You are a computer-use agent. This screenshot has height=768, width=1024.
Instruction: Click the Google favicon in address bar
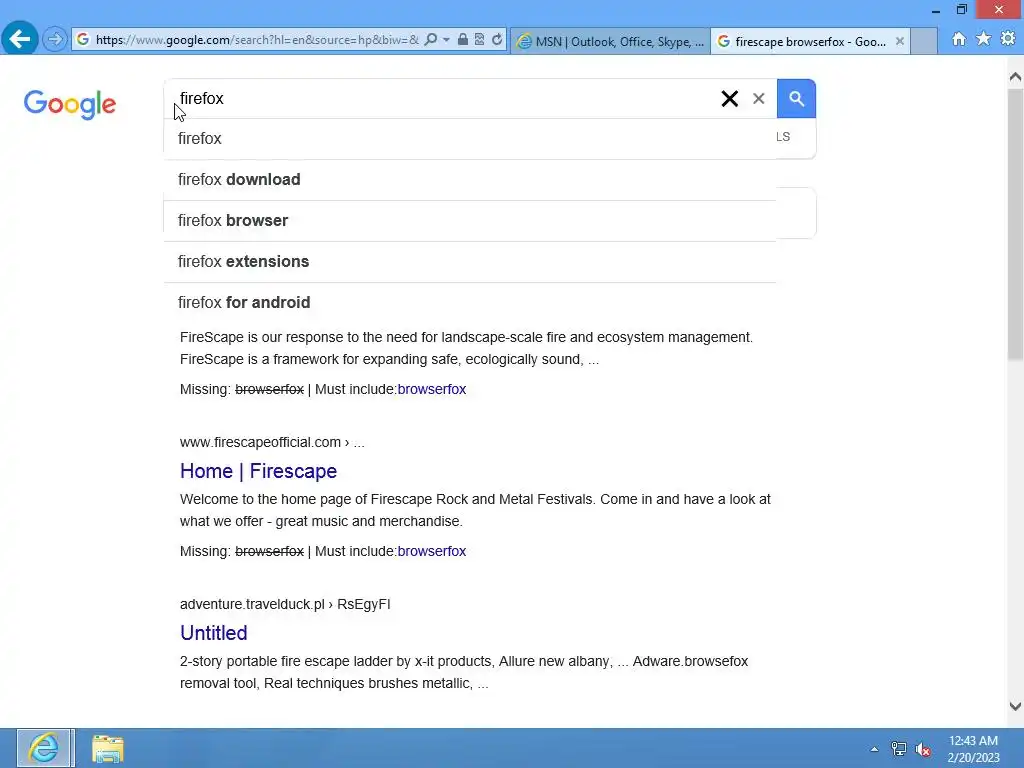point(83,40)
